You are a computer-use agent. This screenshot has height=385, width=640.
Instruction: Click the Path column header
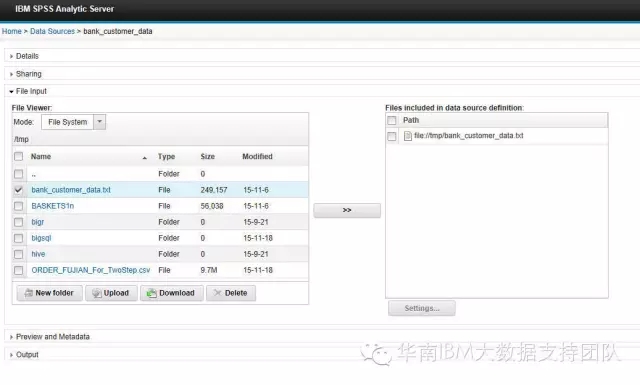click(411, 120)
